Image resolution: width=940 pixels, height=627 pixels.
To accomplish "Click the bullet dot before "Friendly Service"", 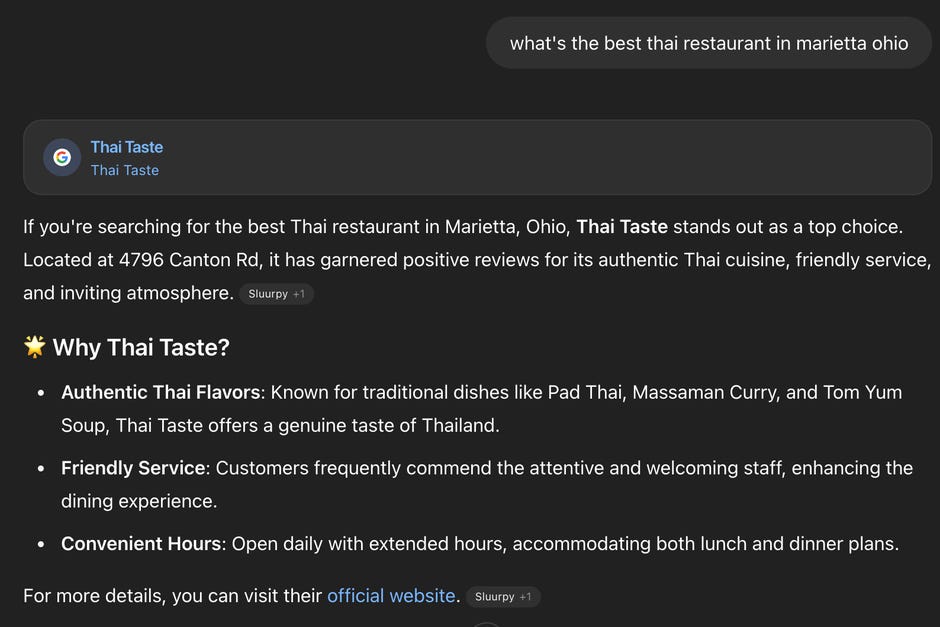I will coord(41,469).
